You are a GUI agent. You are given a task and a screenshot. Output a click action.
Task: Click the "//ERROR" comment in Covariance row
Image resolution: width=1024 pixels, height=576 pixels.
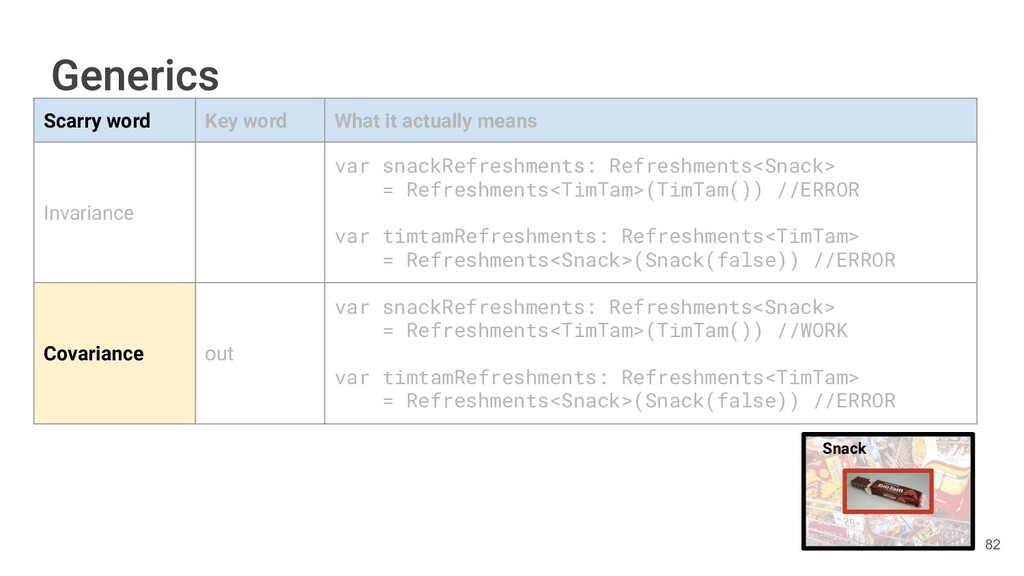(853, 401)
